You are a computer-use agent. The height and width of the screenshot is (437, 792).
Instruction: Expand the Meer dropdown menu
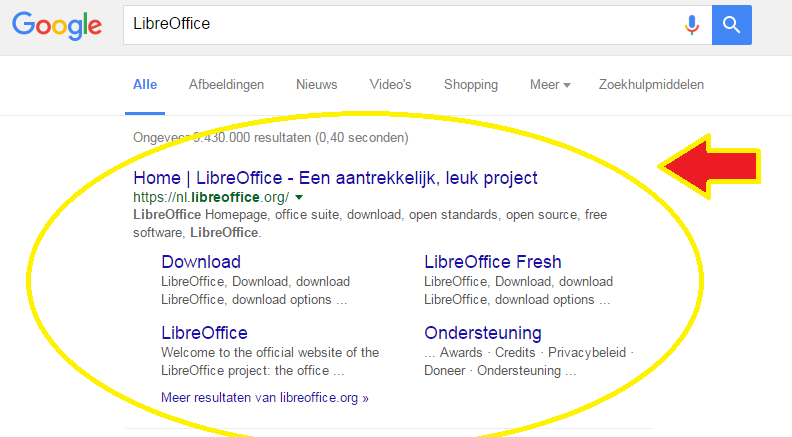(x=550, y=85)
